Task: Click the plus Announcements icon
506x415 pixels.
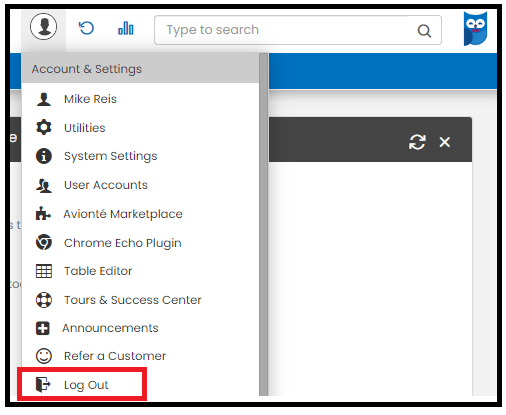Action: tap(43, 328)
